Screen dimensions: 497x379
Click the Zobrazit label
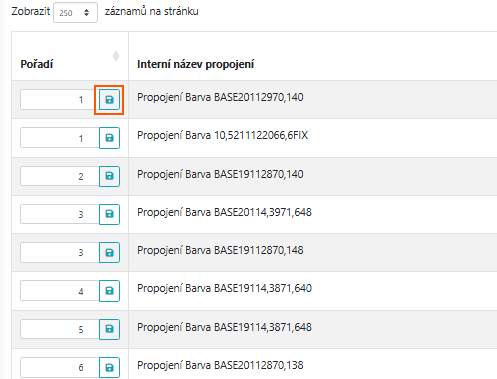tap(31, 11)
